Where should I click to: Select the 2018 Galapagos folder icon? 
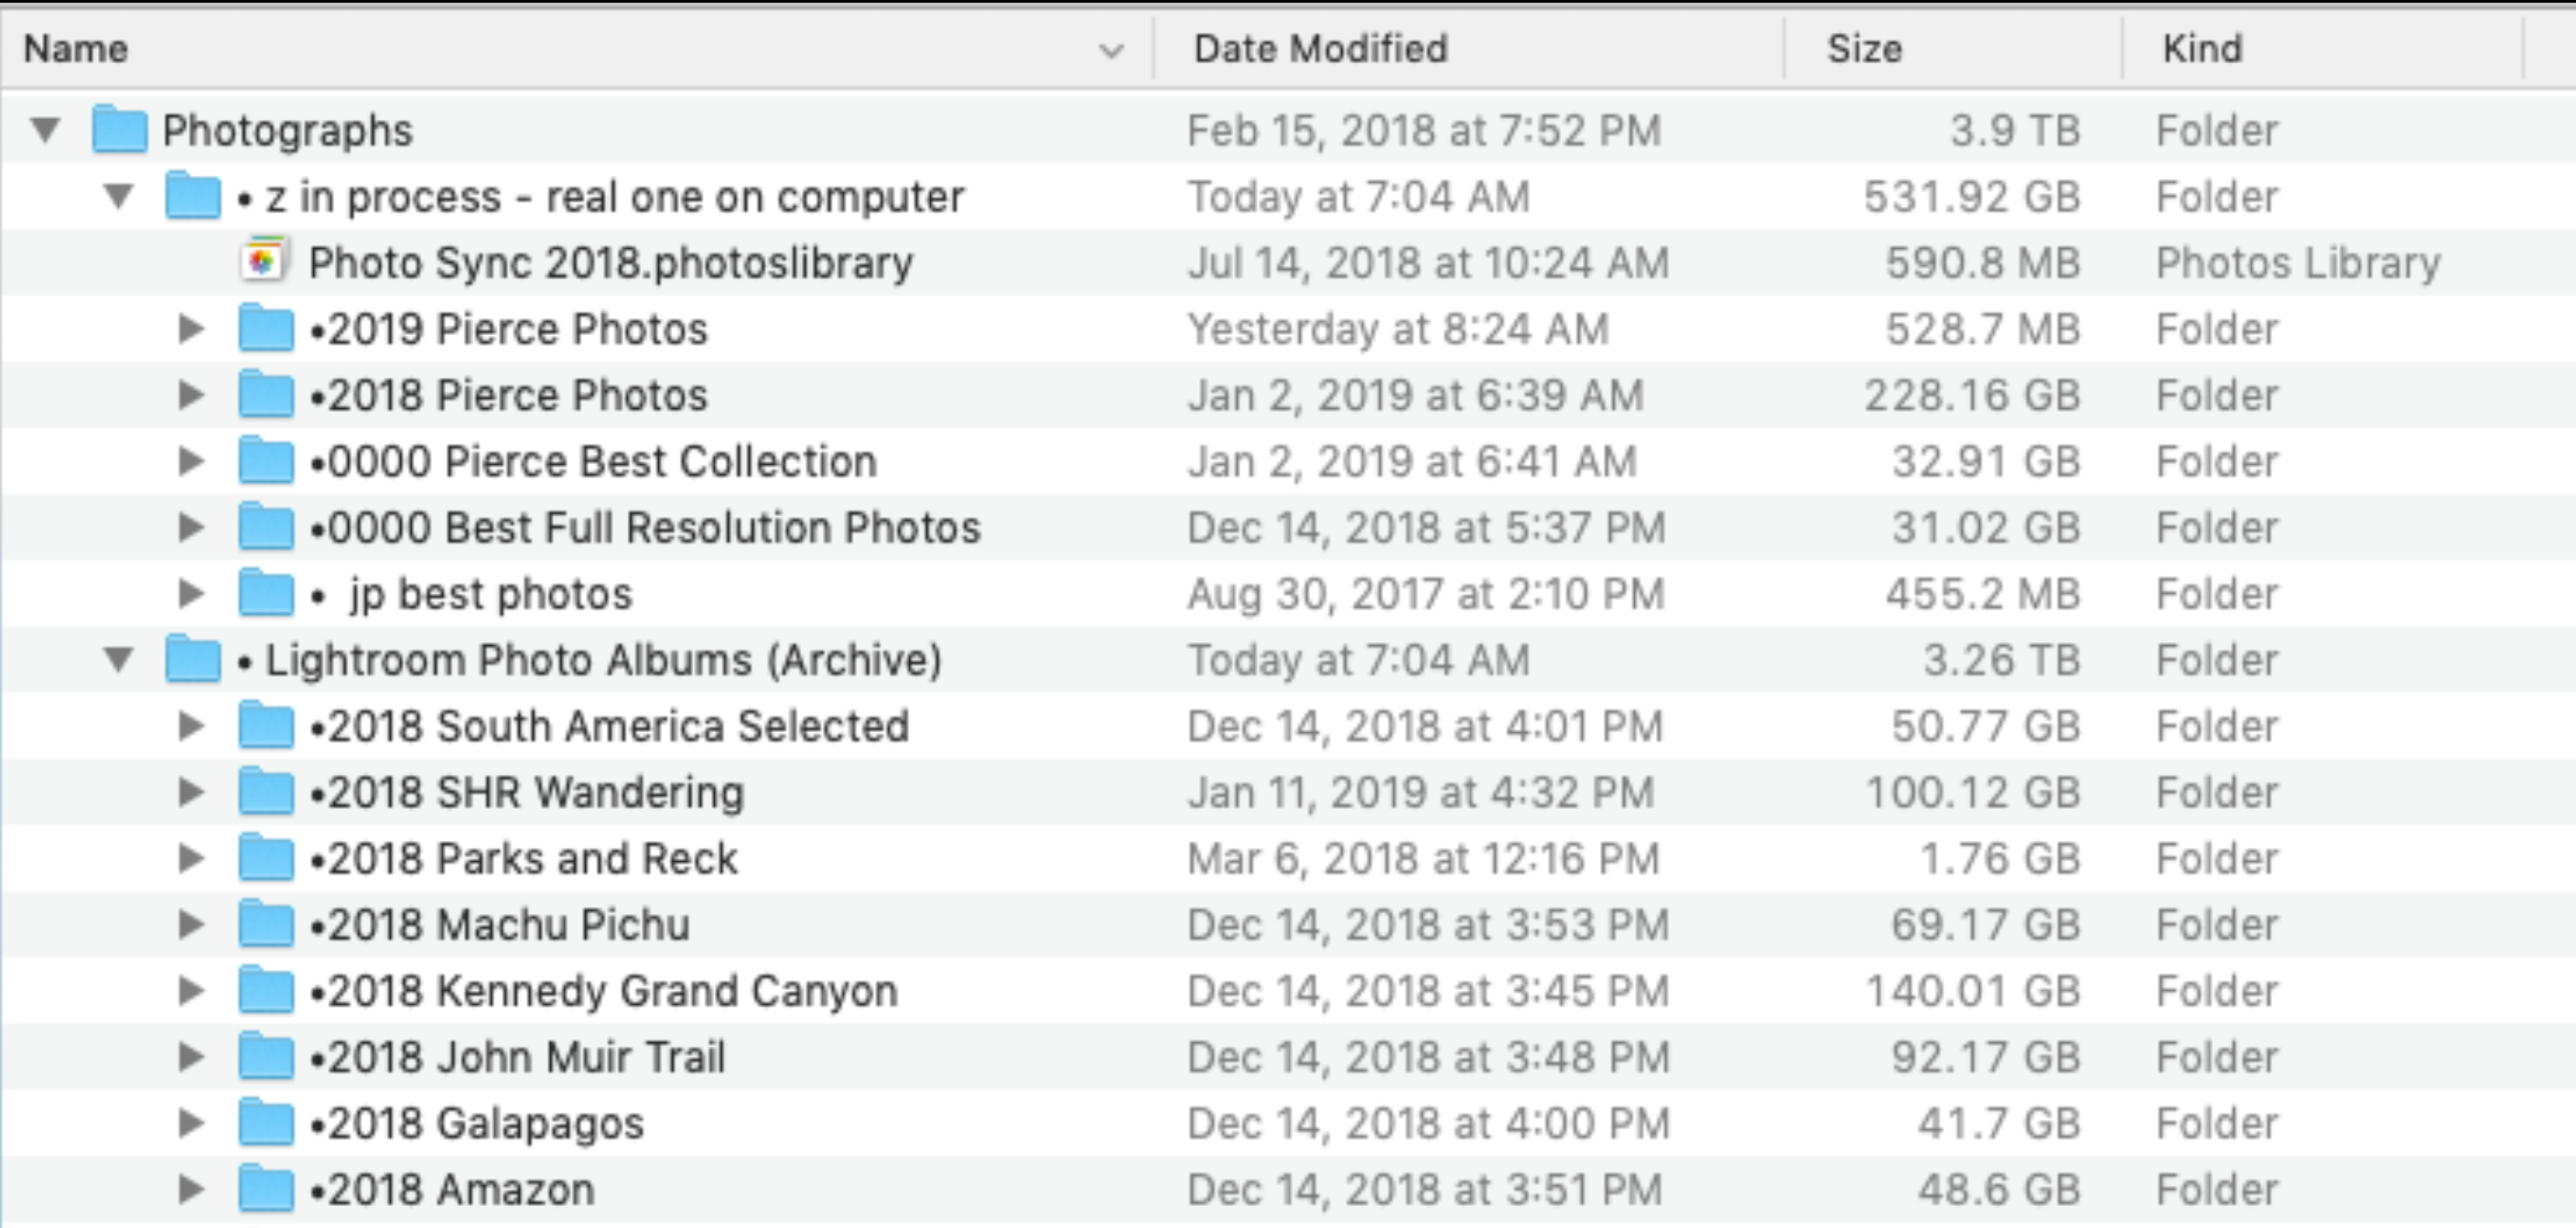click(x=266, y=1123)
